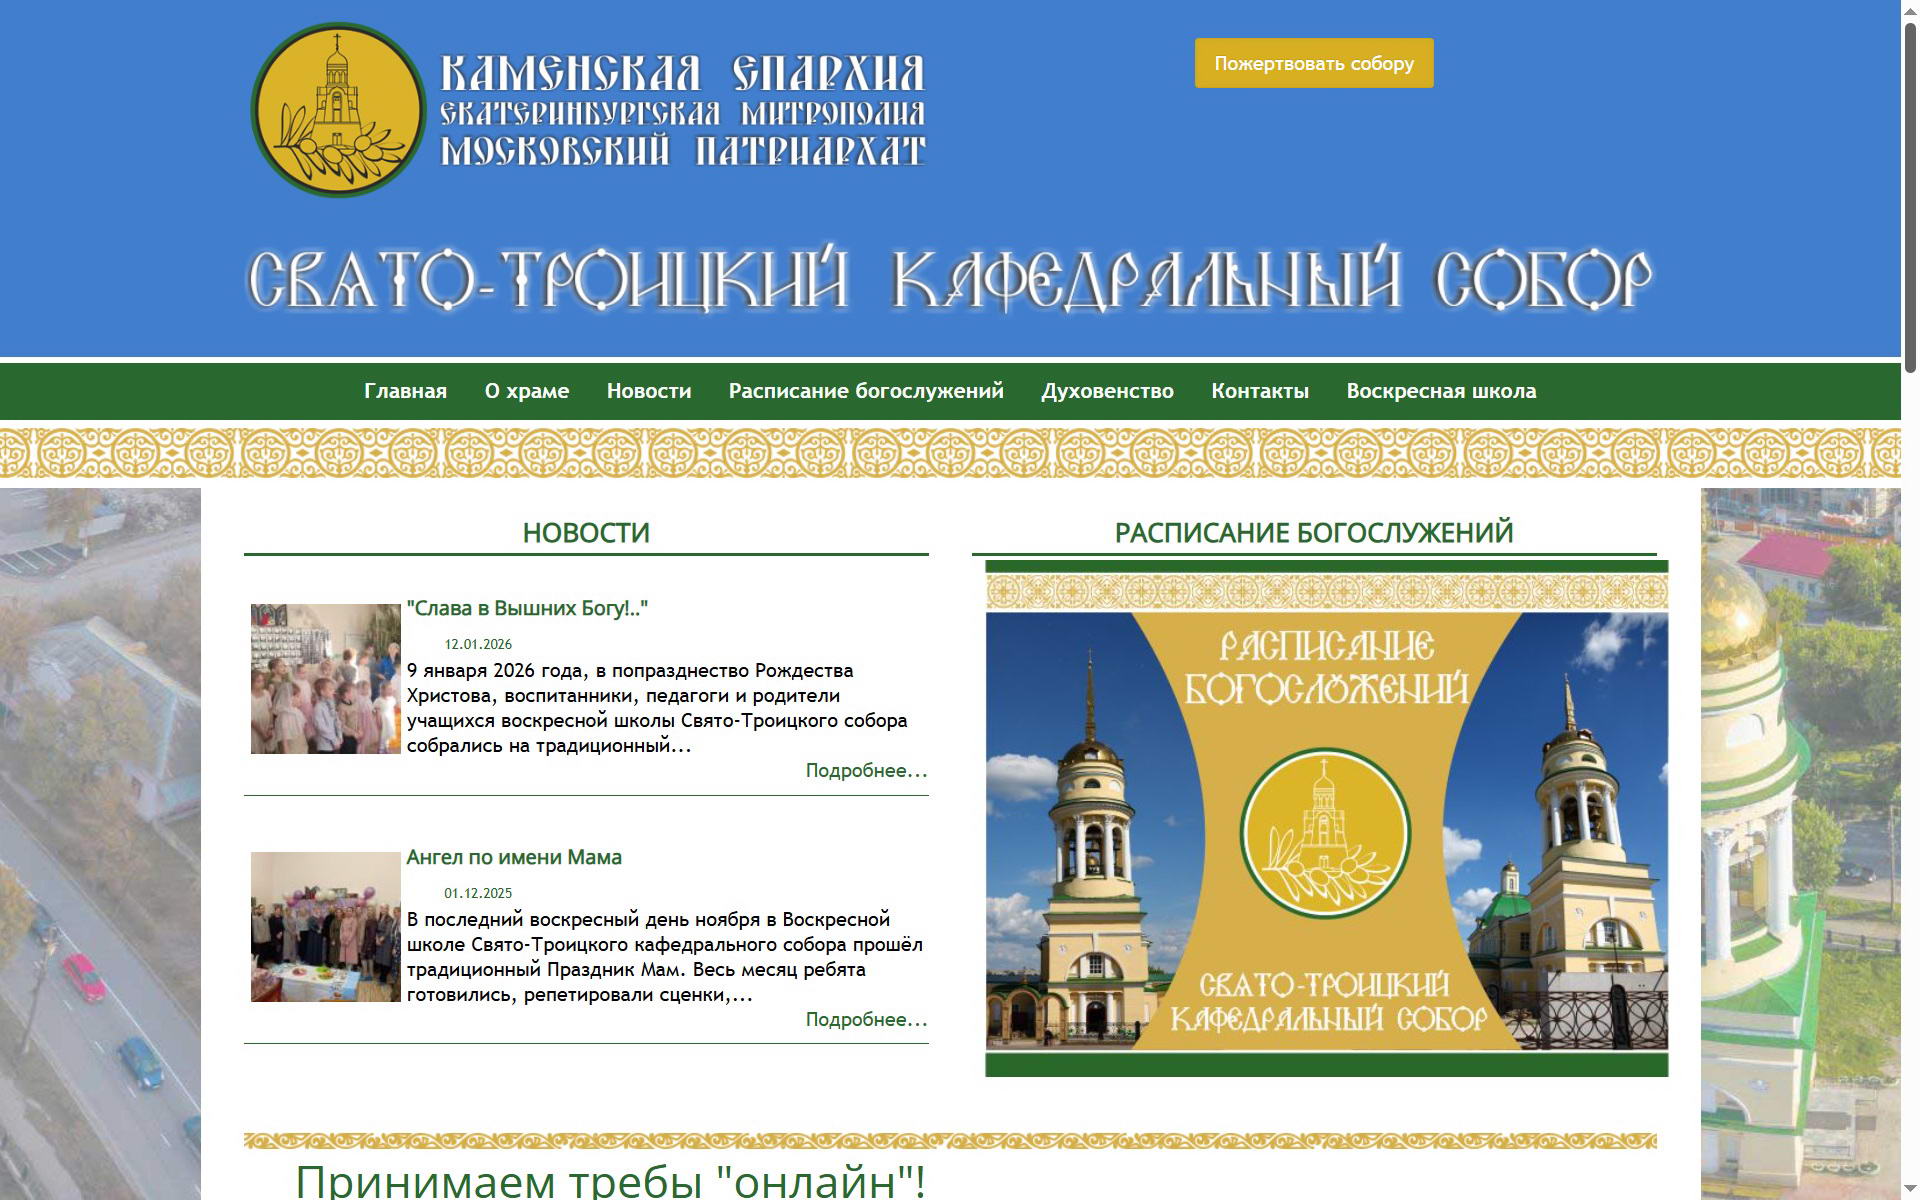Click the 'Пожертвовать собору' donation button

tap(1313, 62)
